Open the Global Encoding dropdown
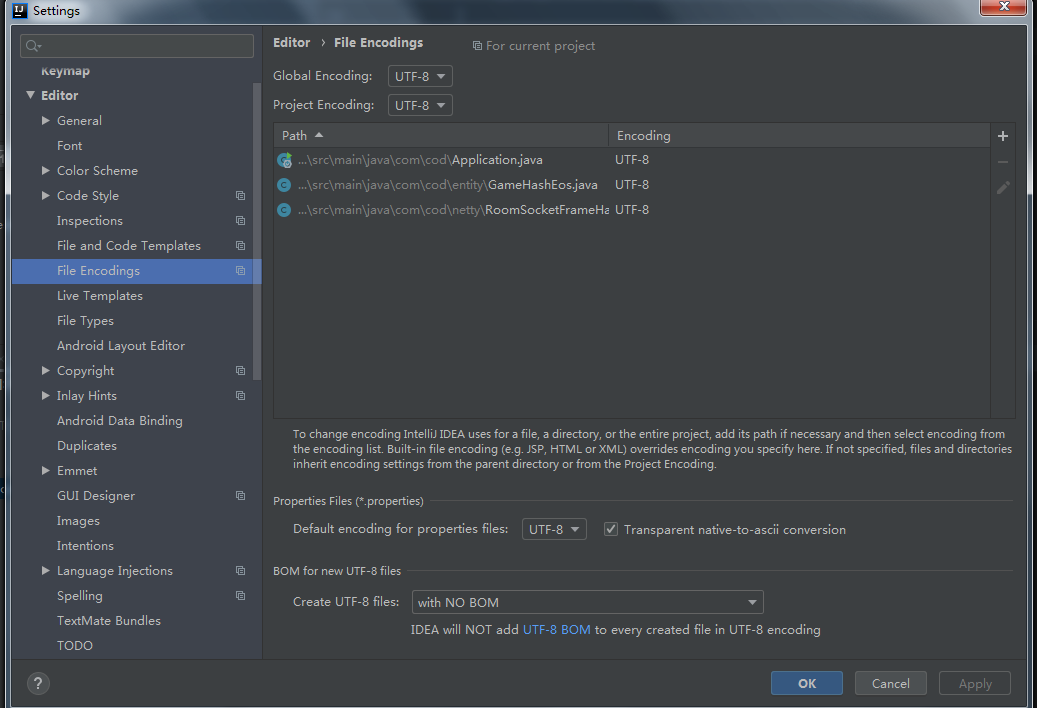This screenshot has height=708, width=1037. click(420, 76)
